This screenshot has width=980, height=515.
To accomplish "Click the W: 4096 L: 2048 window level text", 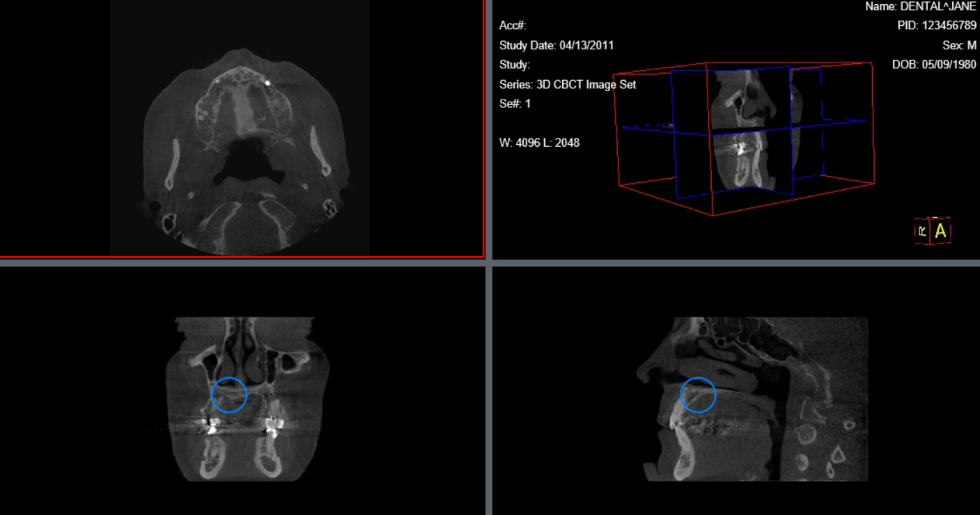I will pyautogui.click(x=539, y=143).
